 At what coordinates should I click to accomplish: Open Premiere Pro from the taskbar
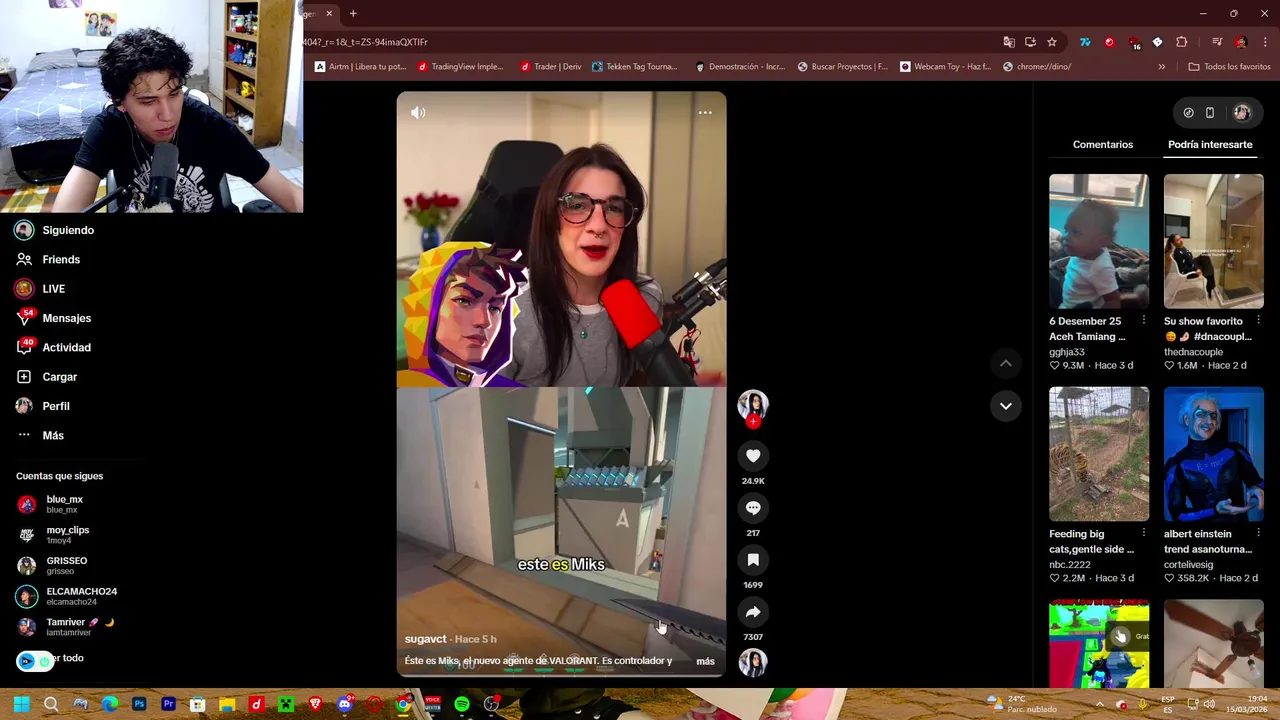click(168, 704)
